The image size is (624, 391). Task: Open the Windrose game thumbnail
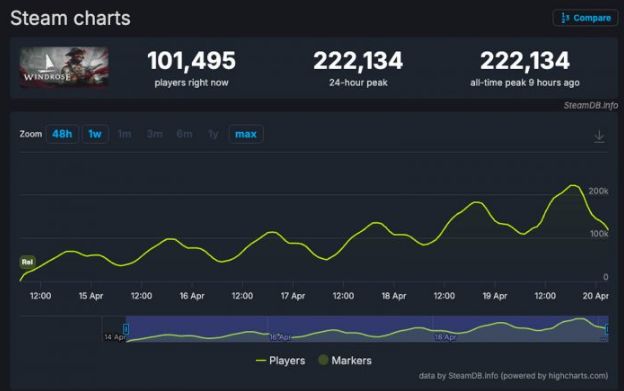[64, 67]
